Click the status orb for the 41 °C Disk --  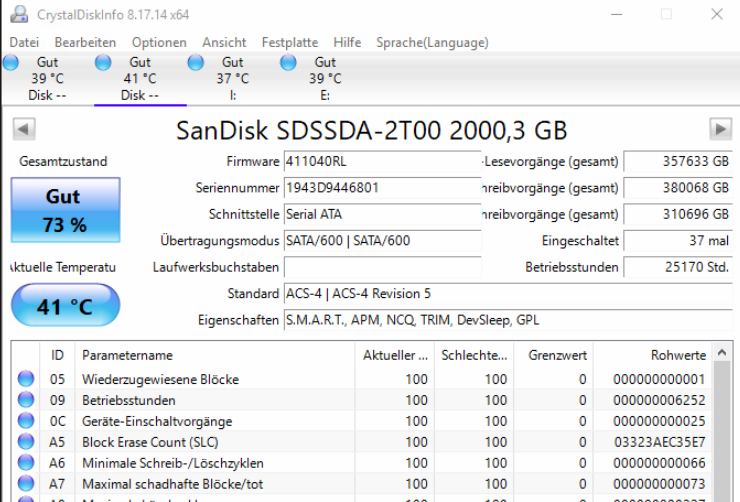(x=103, y=62)
